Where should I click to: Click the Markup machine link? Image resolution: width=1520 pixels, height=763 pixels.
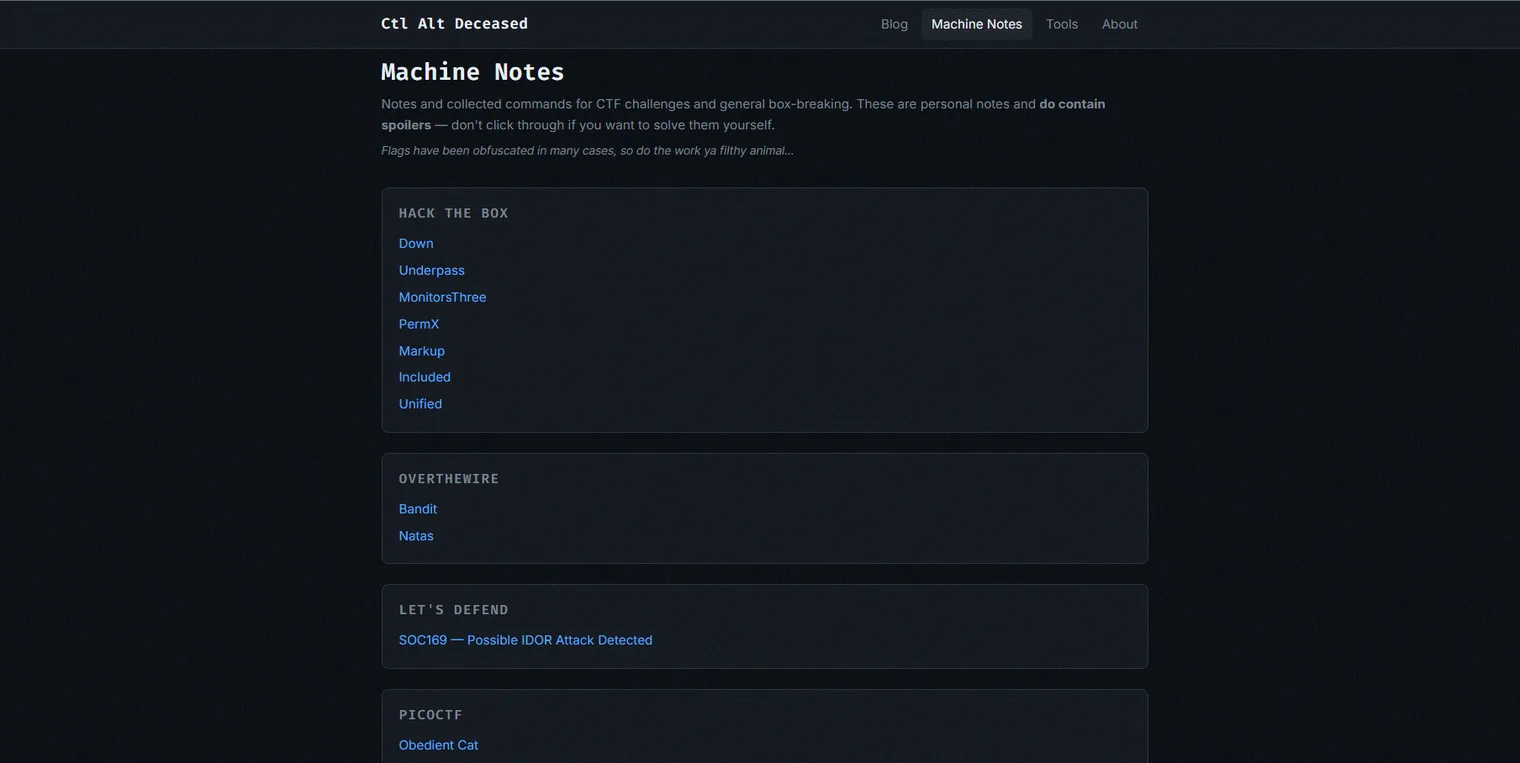(x=422, y=351)
